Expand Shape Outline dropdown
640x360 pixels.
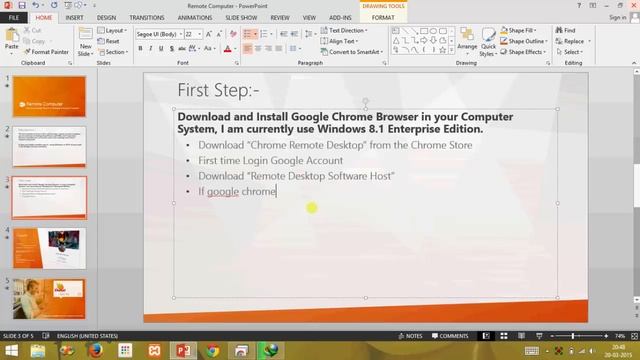524,41
